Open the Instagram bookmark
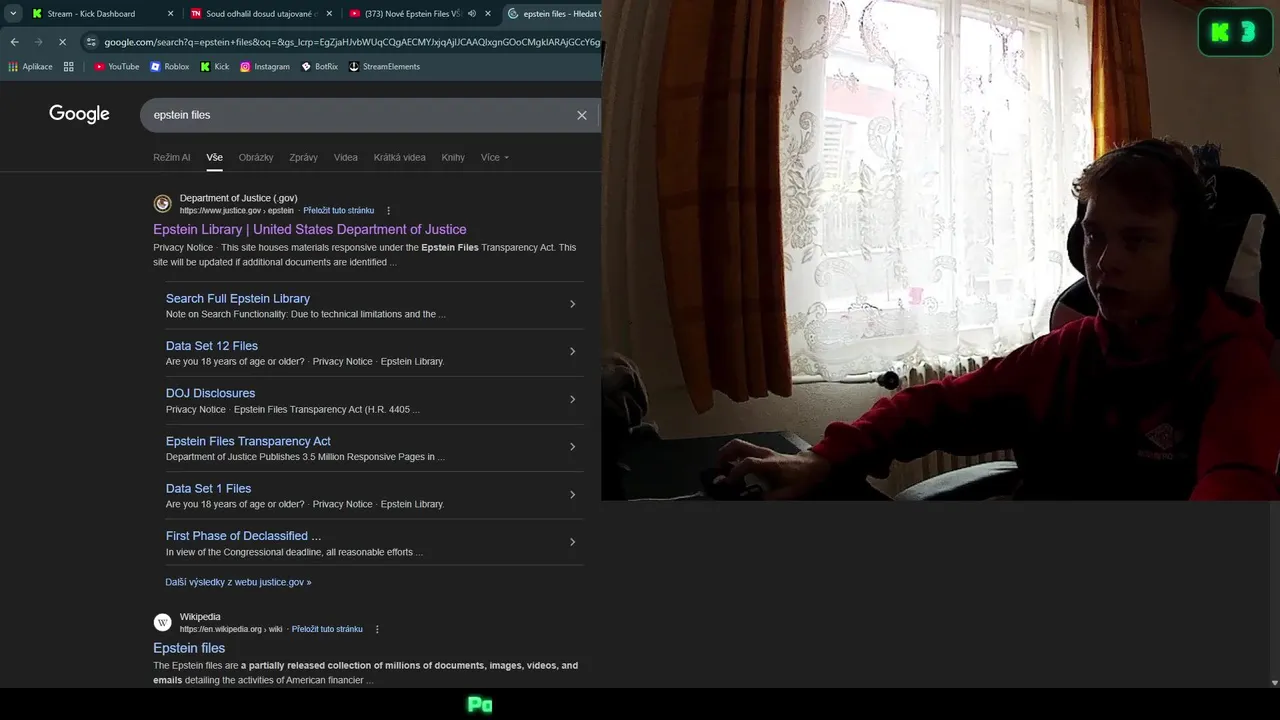 (x=265, y=67)
